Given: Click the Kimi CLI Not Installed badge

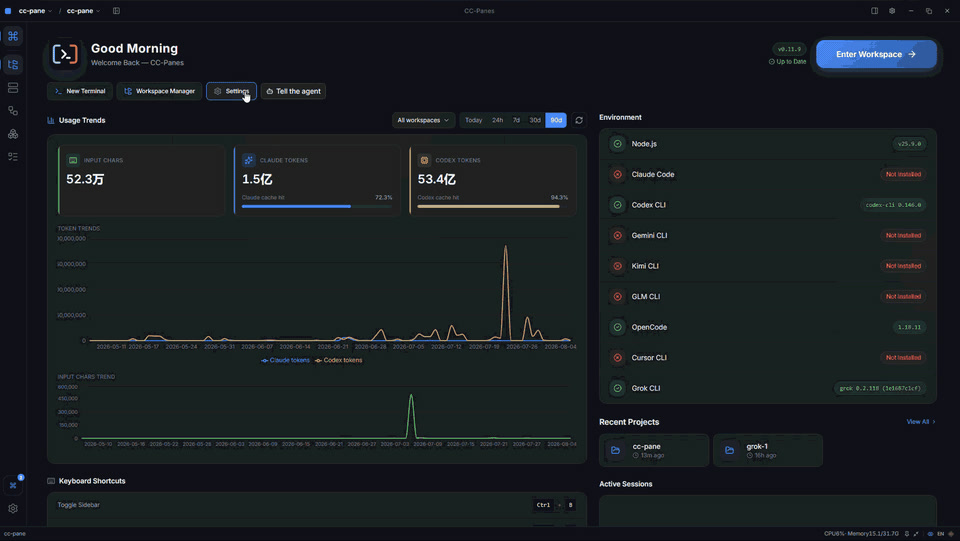Looking at the screenshot, I should [903, 266].
